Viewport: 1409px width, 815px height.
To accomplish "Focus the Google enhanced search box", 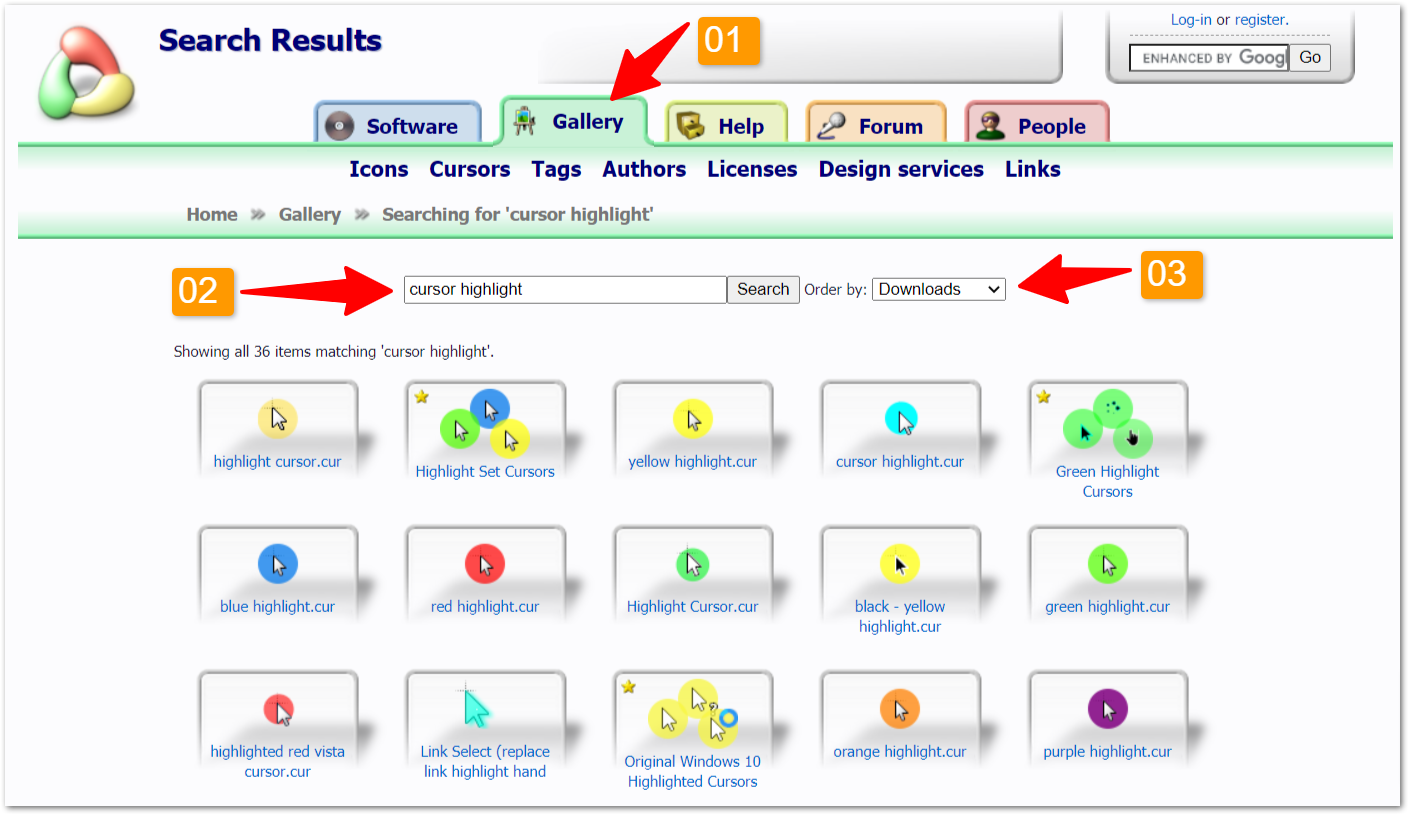I will tap(1208, 58).
